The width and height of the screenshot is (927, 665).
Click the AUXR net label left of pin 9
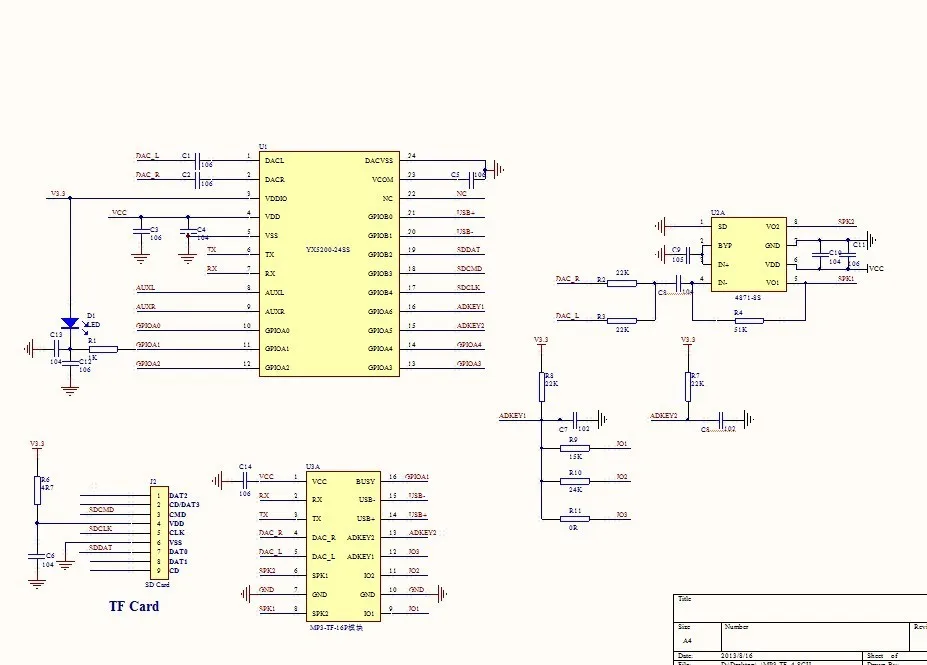(145, 307)
